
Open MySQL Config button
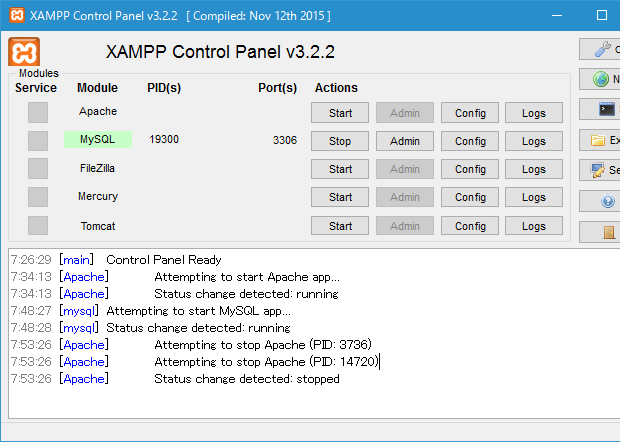tap(470, 141)
